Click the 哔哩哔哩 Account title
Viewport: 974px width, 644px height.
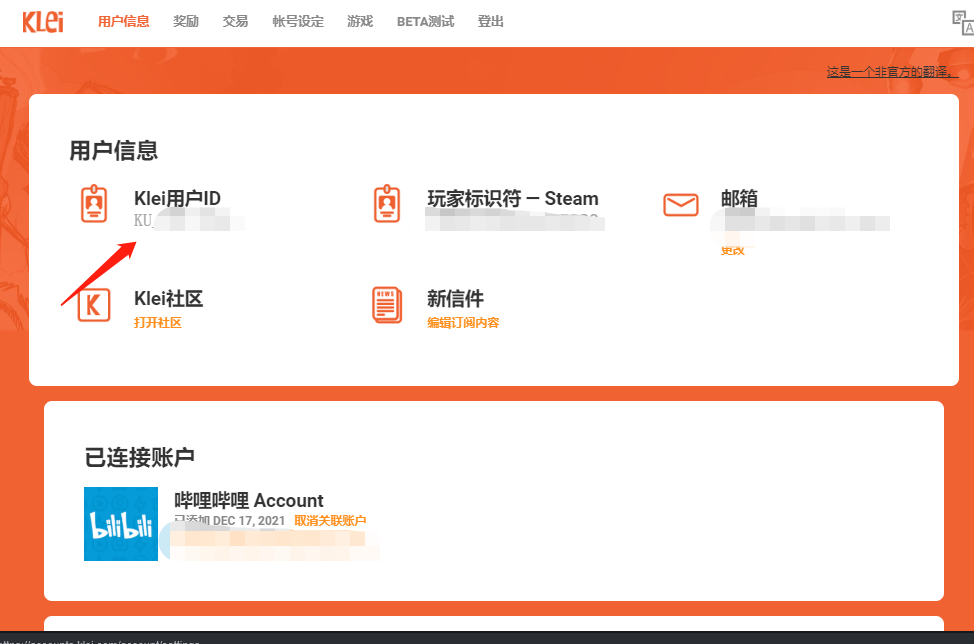tap(248, 500)
